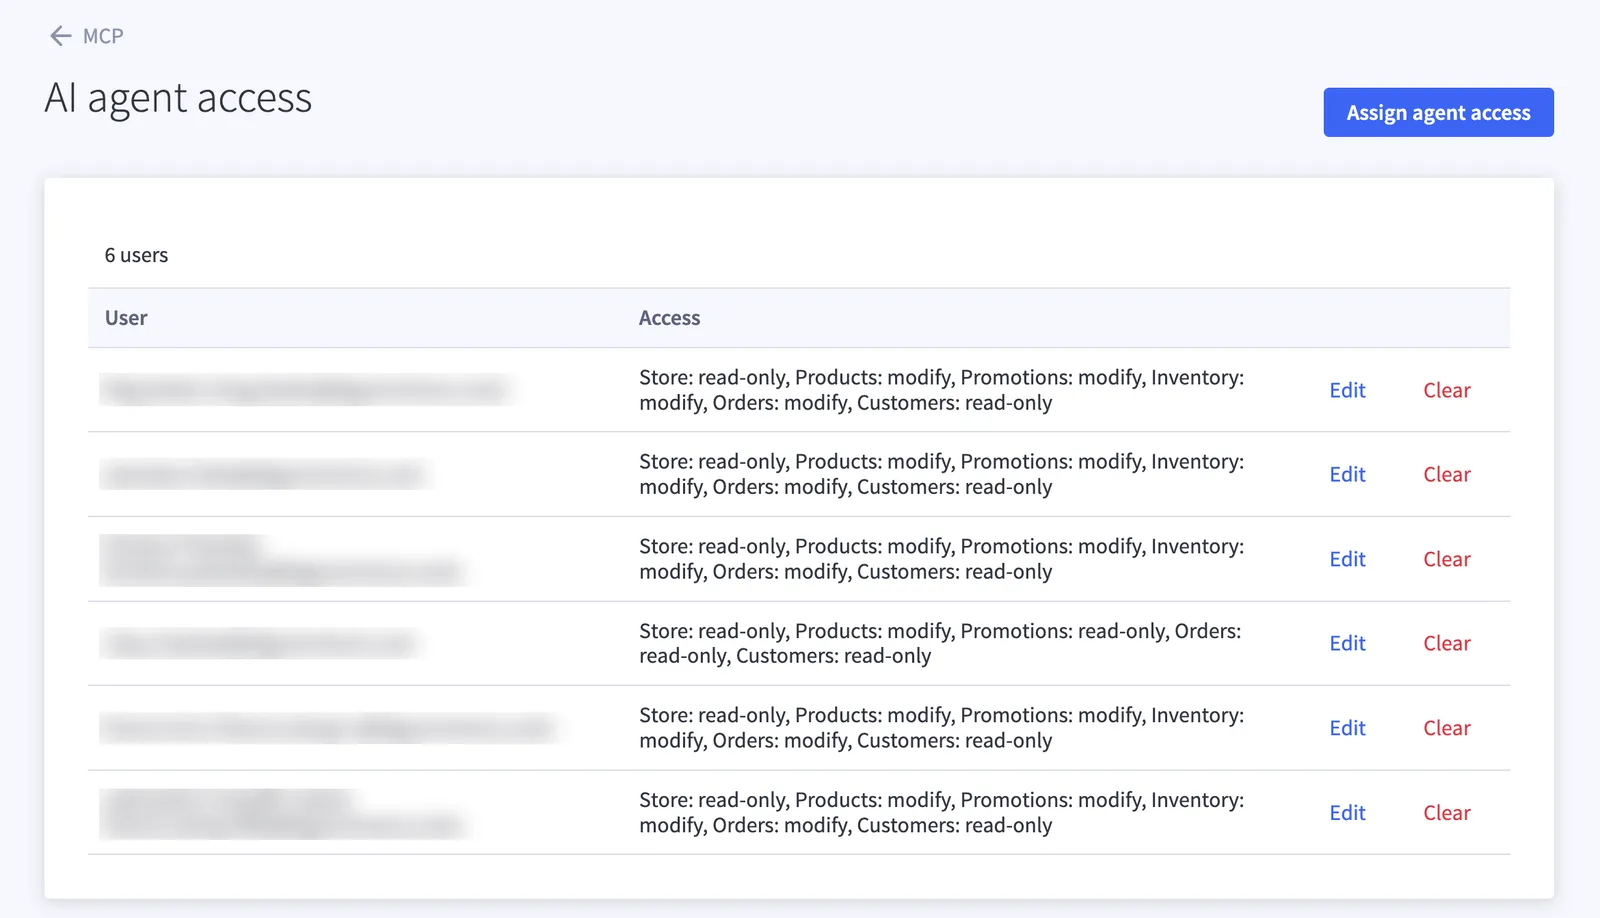Image resolution: width=1600 pixels, height=918 pixels.
Task: Select access text containing 'Orders: read-only'
Action: (940, 643)
